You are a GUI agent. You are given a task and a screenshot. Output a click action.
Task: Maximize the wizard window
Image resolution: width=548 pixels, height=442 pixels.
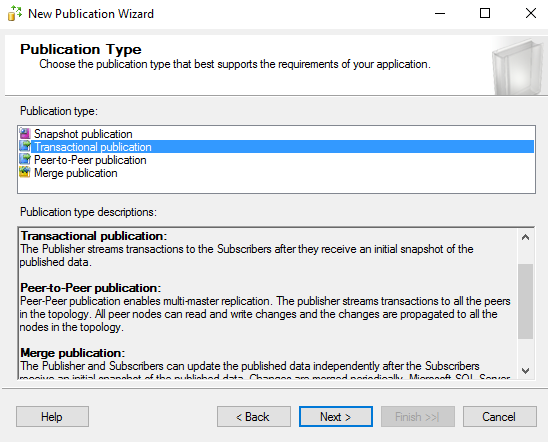click(x=485, y=14)
